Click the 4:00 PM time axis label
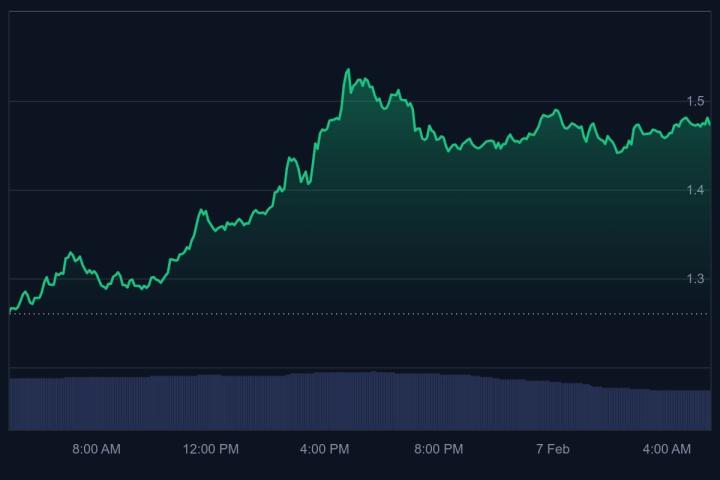The height and width of the screenshot is (480, 720). (x=324, y=450)
